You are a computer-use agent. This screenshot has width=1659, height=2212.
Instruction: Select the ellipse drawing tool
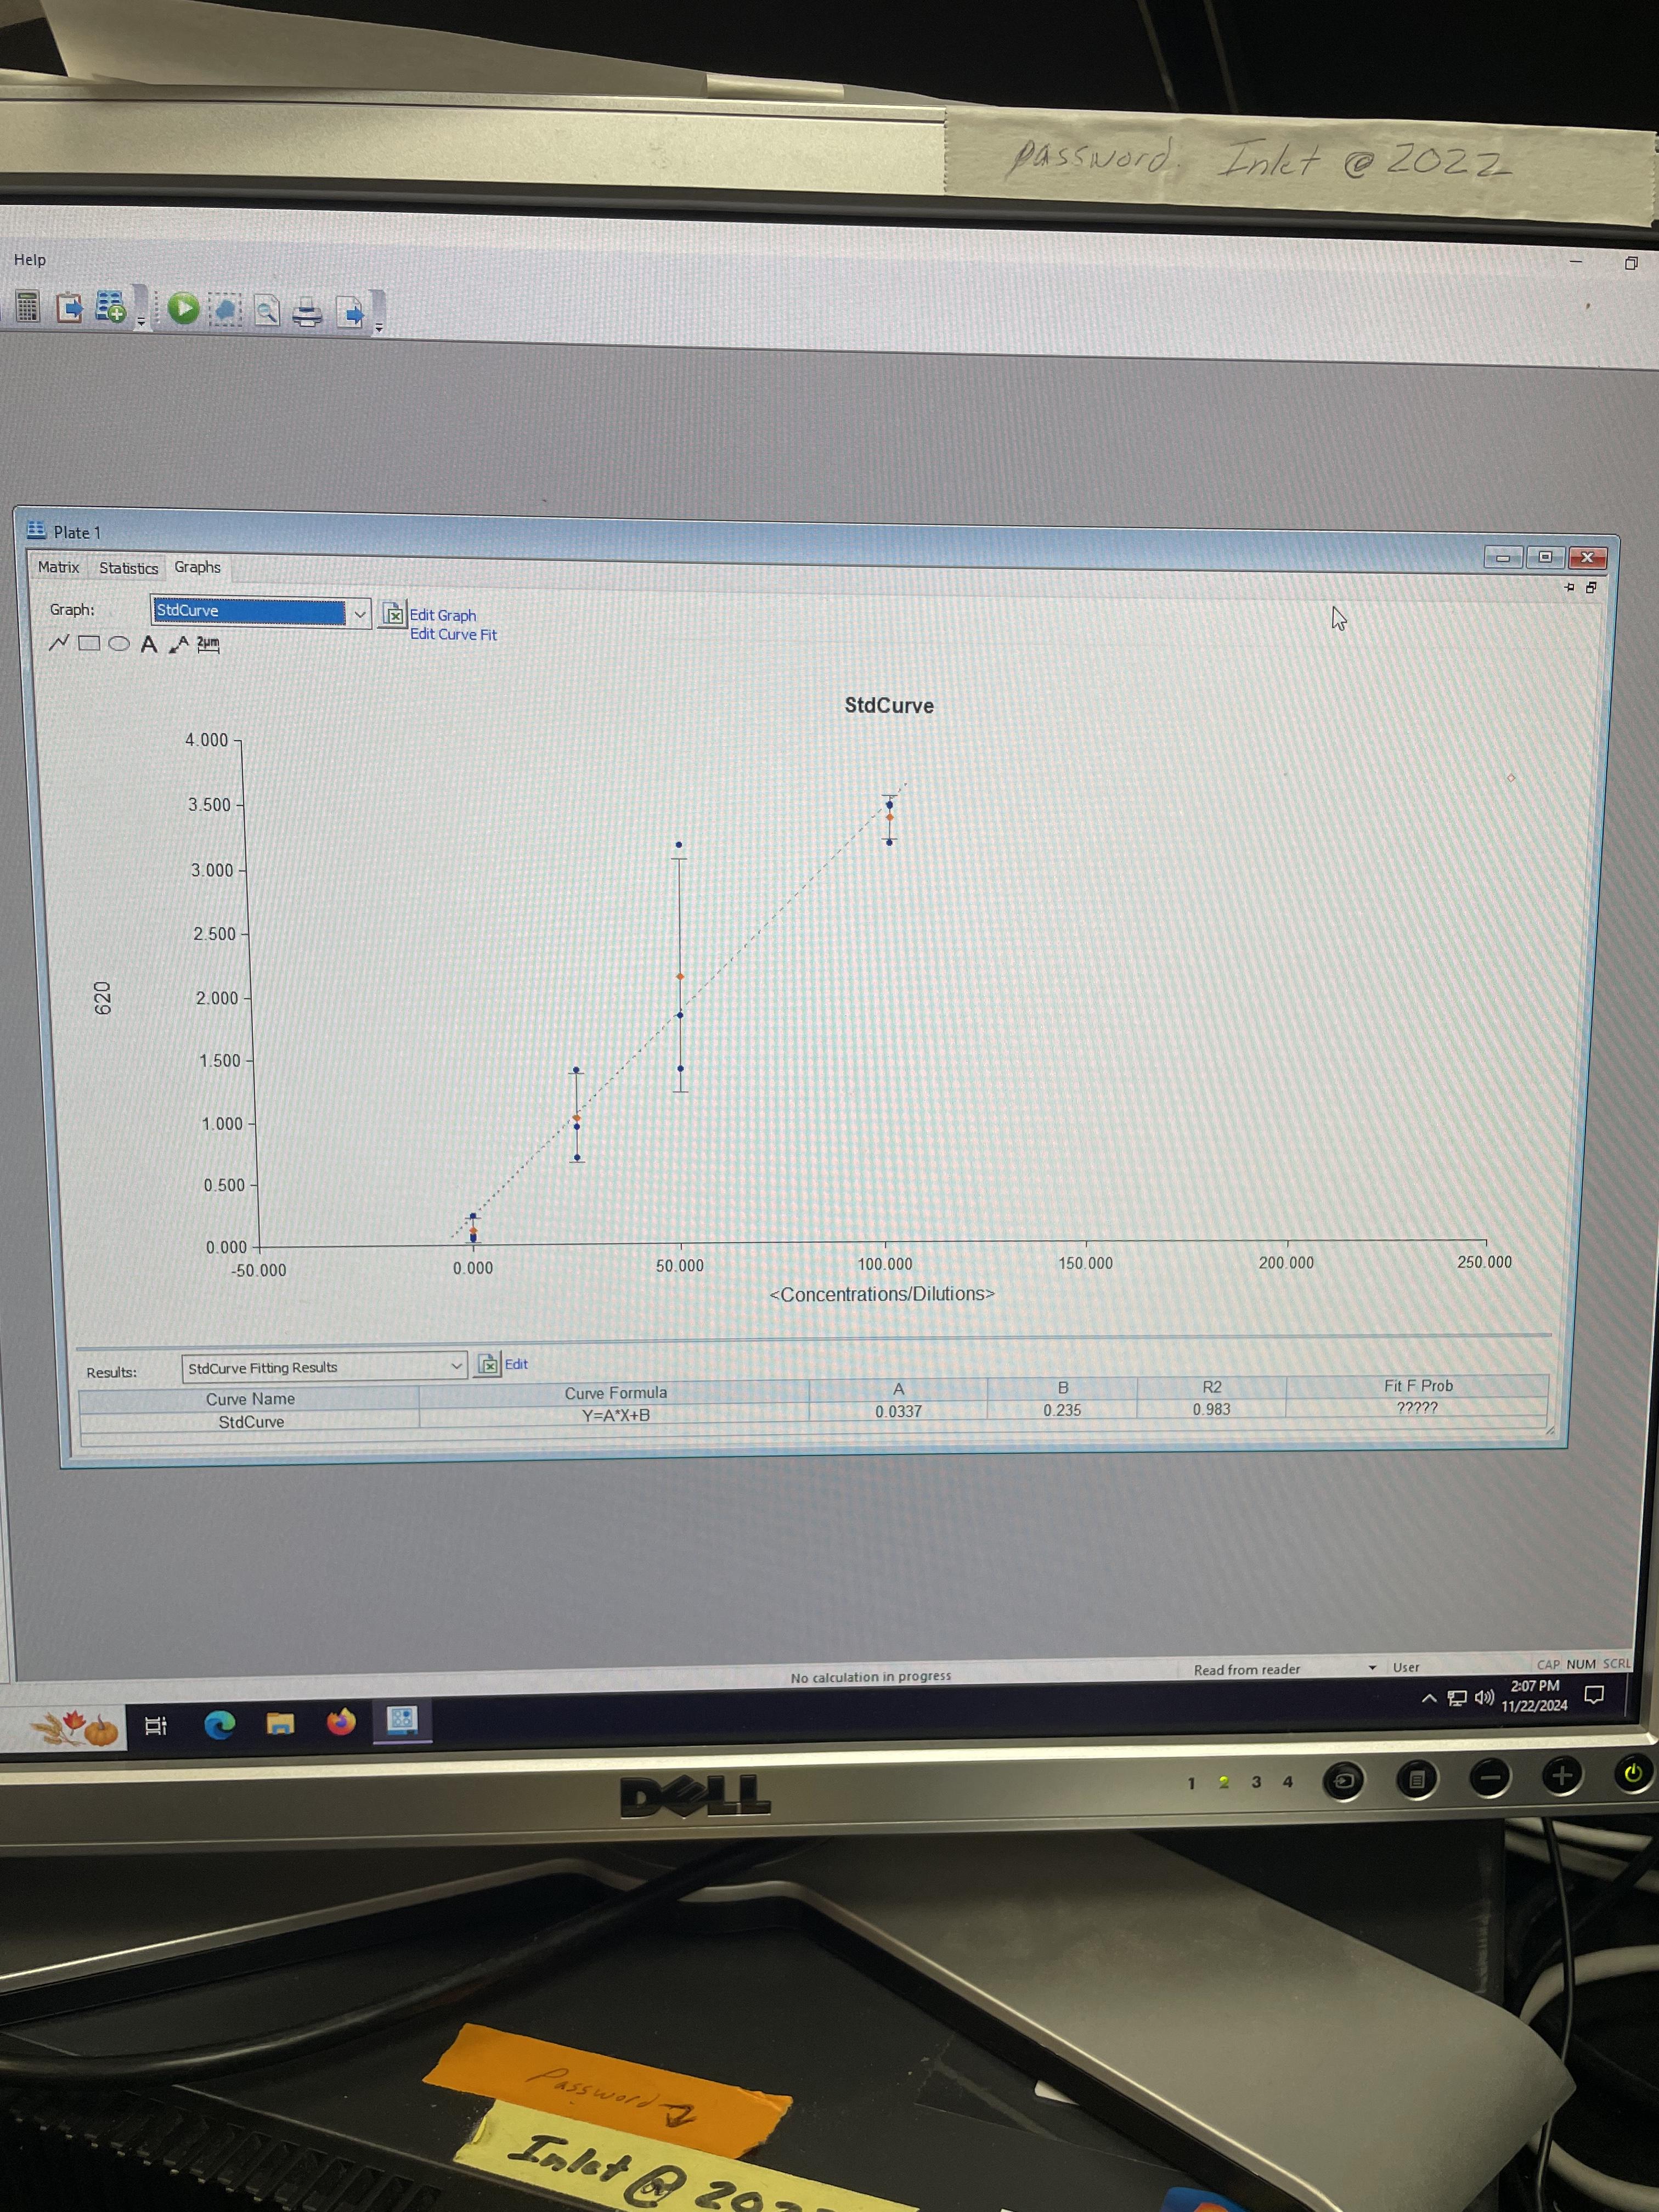point(119,643)
